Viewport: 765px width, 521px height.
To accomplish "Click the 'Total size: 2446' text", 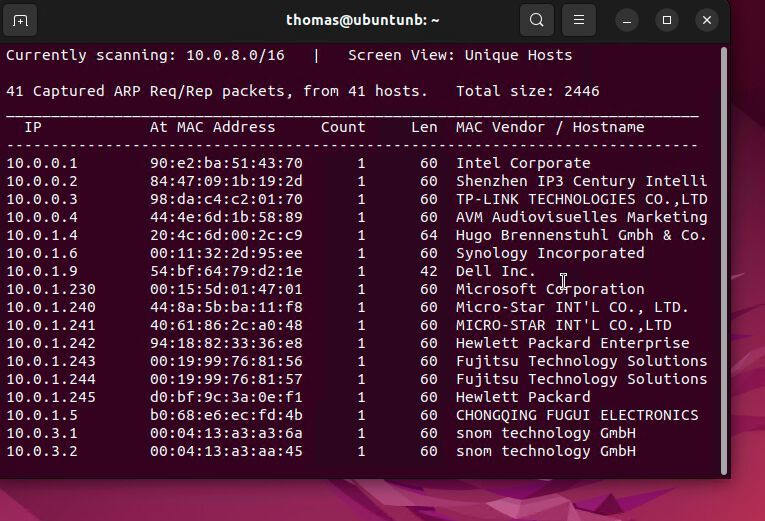I will [527, 91].
